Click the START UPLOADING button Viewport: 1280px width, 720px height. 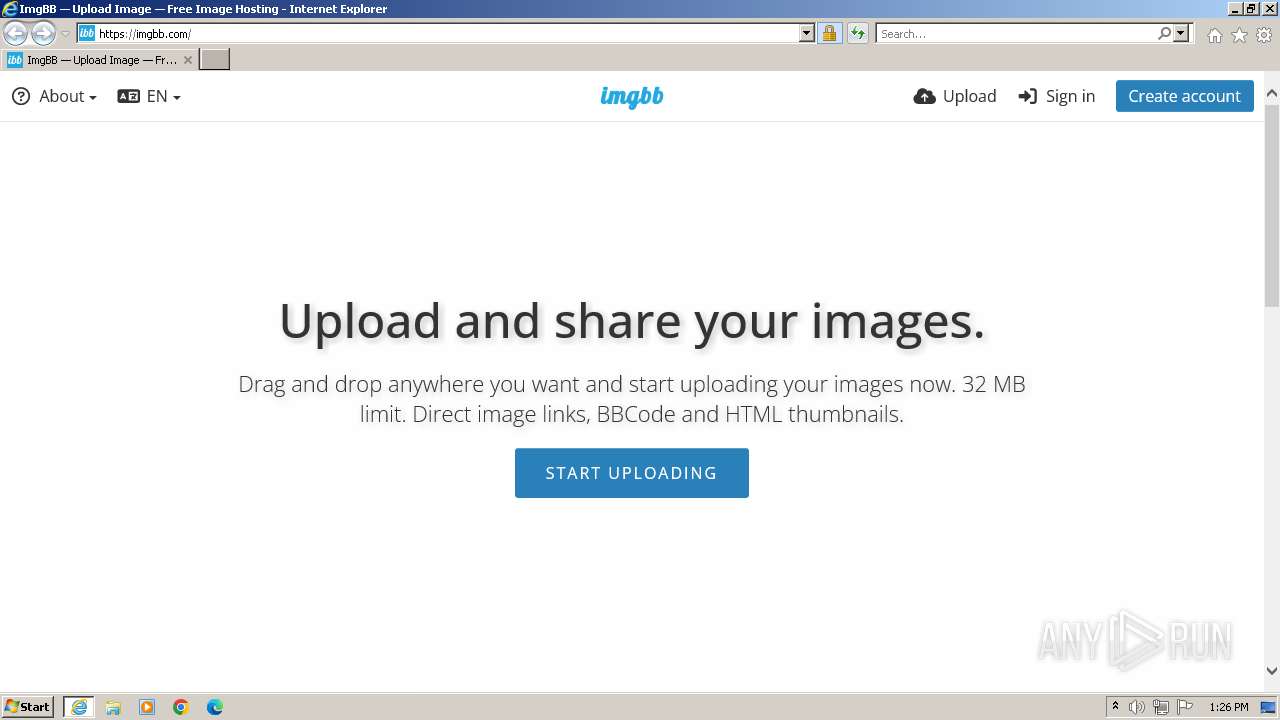tap(632, 473)
